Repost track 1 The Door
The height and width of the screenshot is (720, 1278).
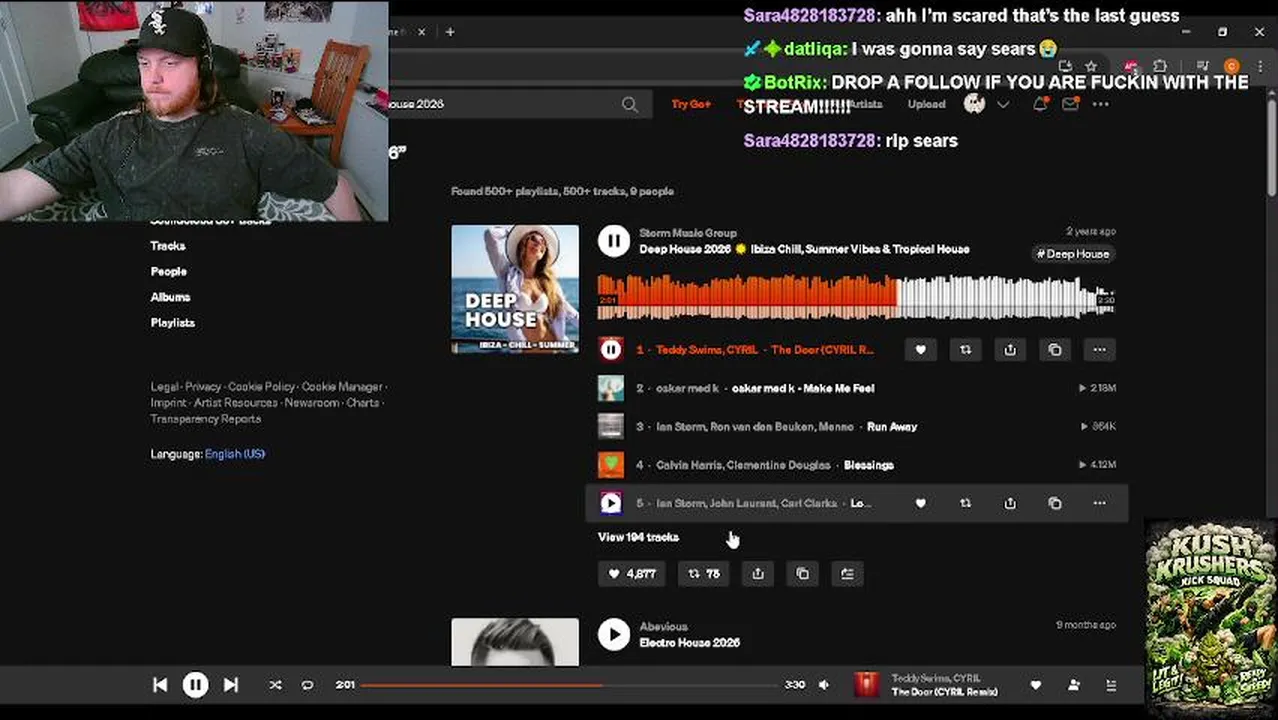pyautogui.click(x=966, y=349)
